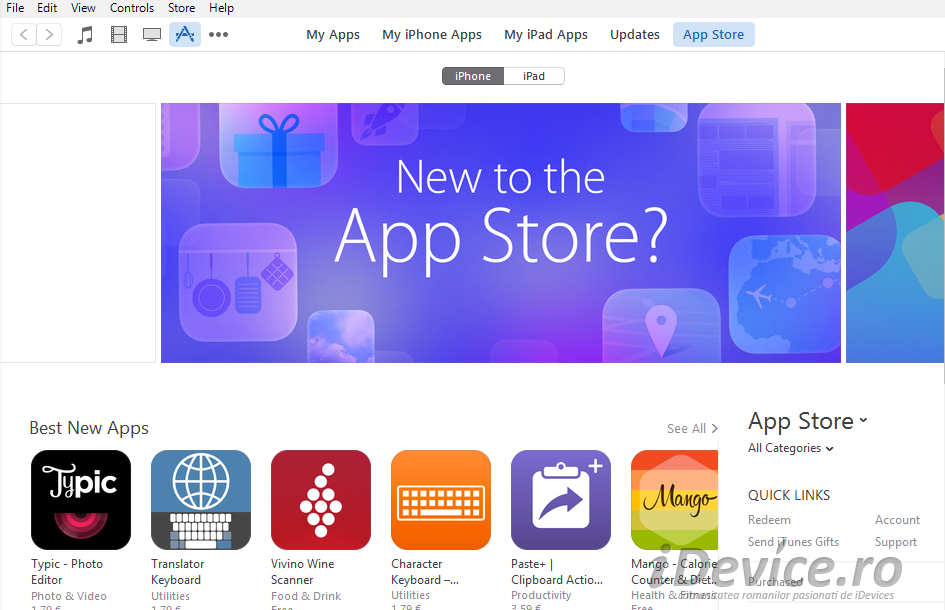This screenshot has width=945, height=610.
Task: Click the Account quick link
Action: [897, 520]
